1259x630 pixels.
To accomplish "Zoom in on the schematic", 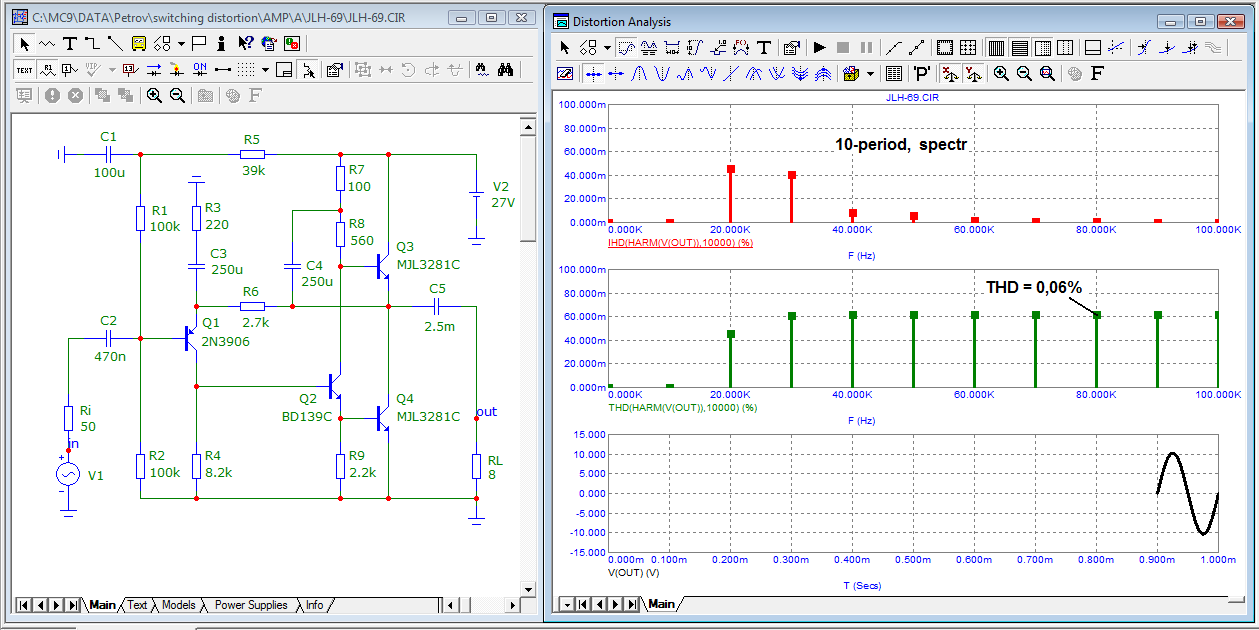I will 154,95.
